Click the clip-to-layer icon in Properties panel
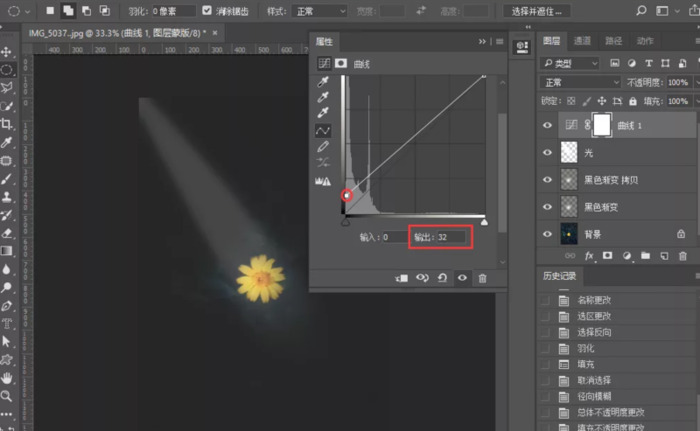 [x=401, y=278]
